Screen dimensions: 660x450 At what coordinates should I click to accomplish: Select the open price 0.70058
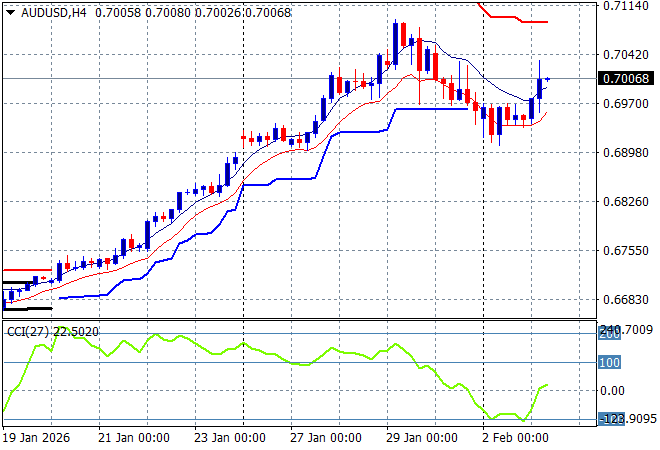coord(118,13)
